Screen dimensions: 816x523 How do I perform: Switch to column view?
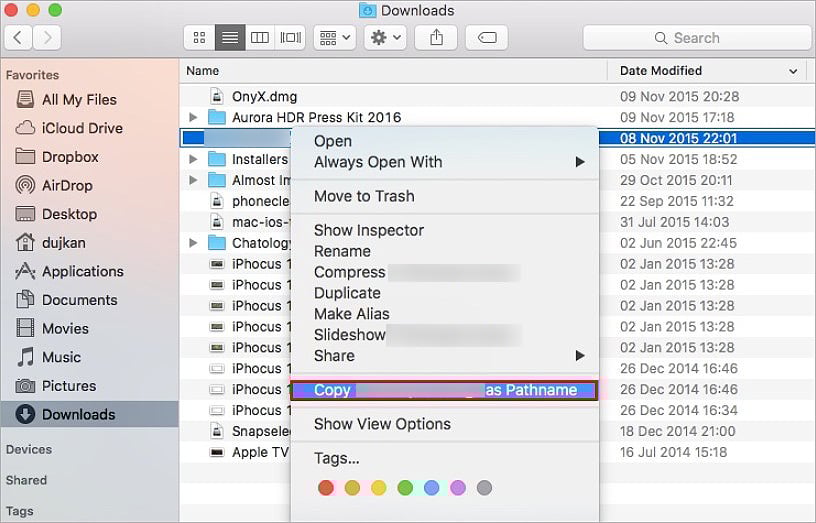tap(260, 37)
